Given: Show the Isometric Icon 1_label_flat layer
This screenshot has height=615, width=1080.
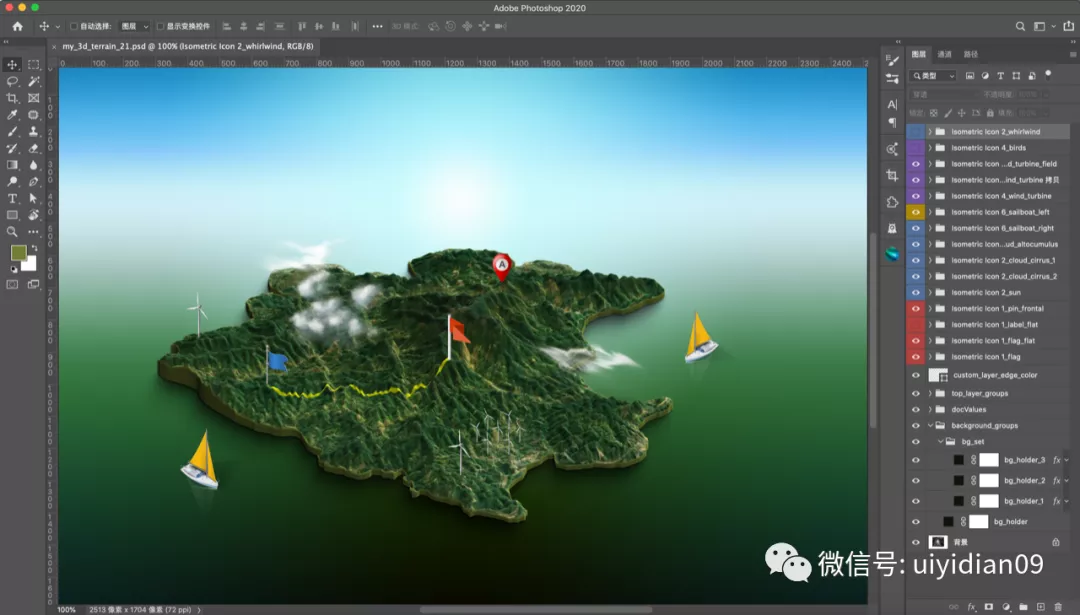Looking at the screenshot, I should tap(915, 324).
